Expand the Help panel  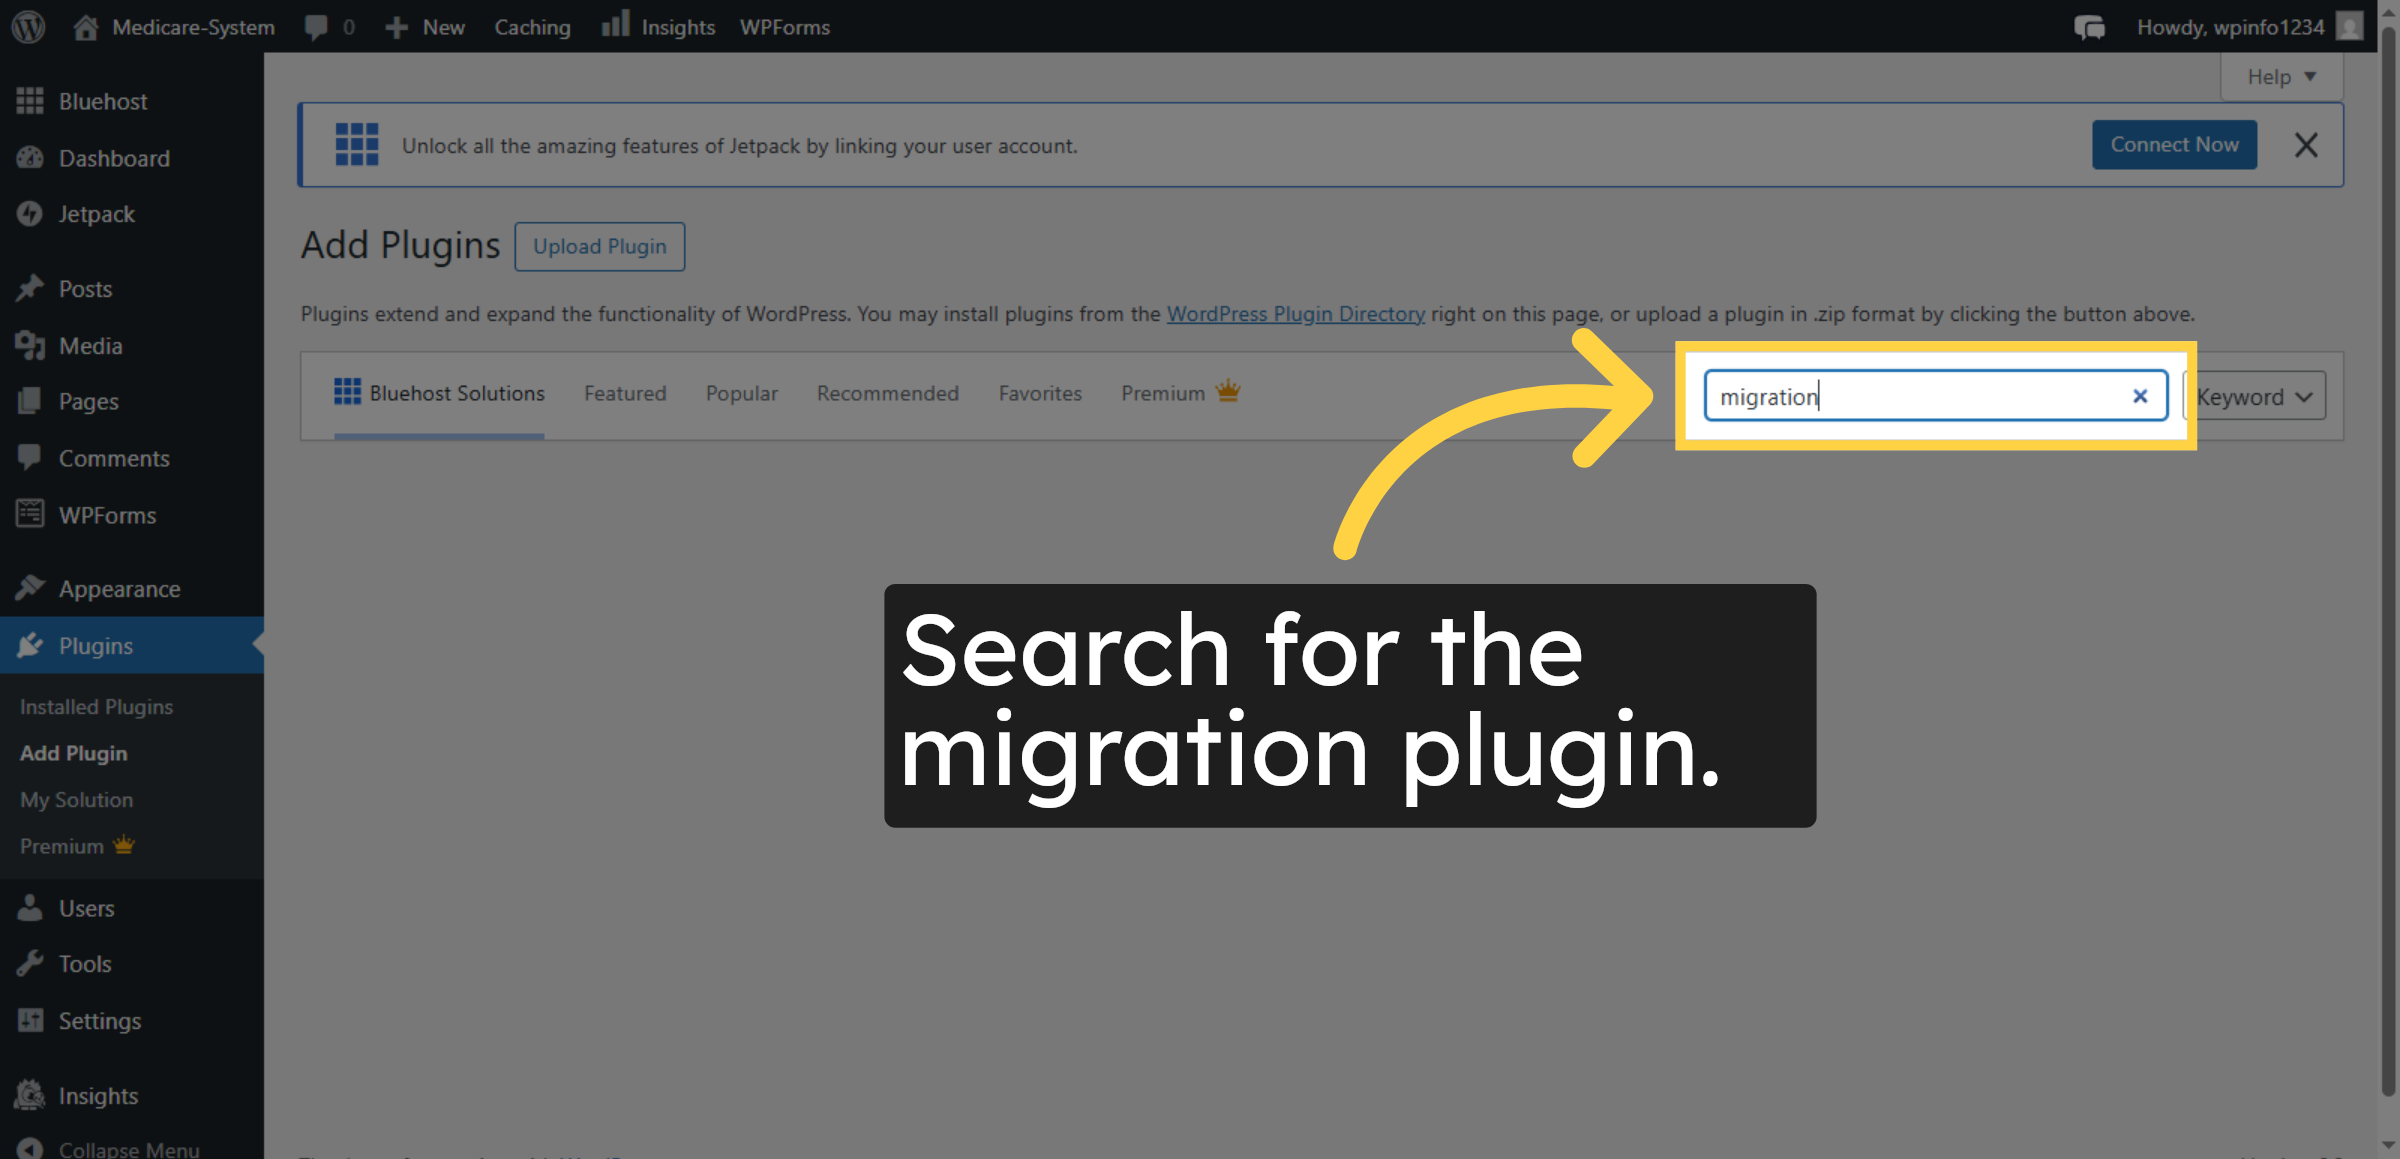(x=2281, y=76)
